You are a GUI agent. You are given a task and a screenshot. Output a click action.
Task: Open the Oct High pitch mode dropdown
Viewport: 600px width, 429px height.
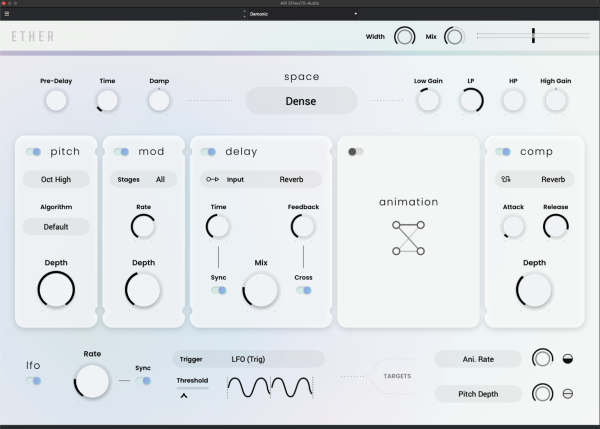click(x=56, y=179)
